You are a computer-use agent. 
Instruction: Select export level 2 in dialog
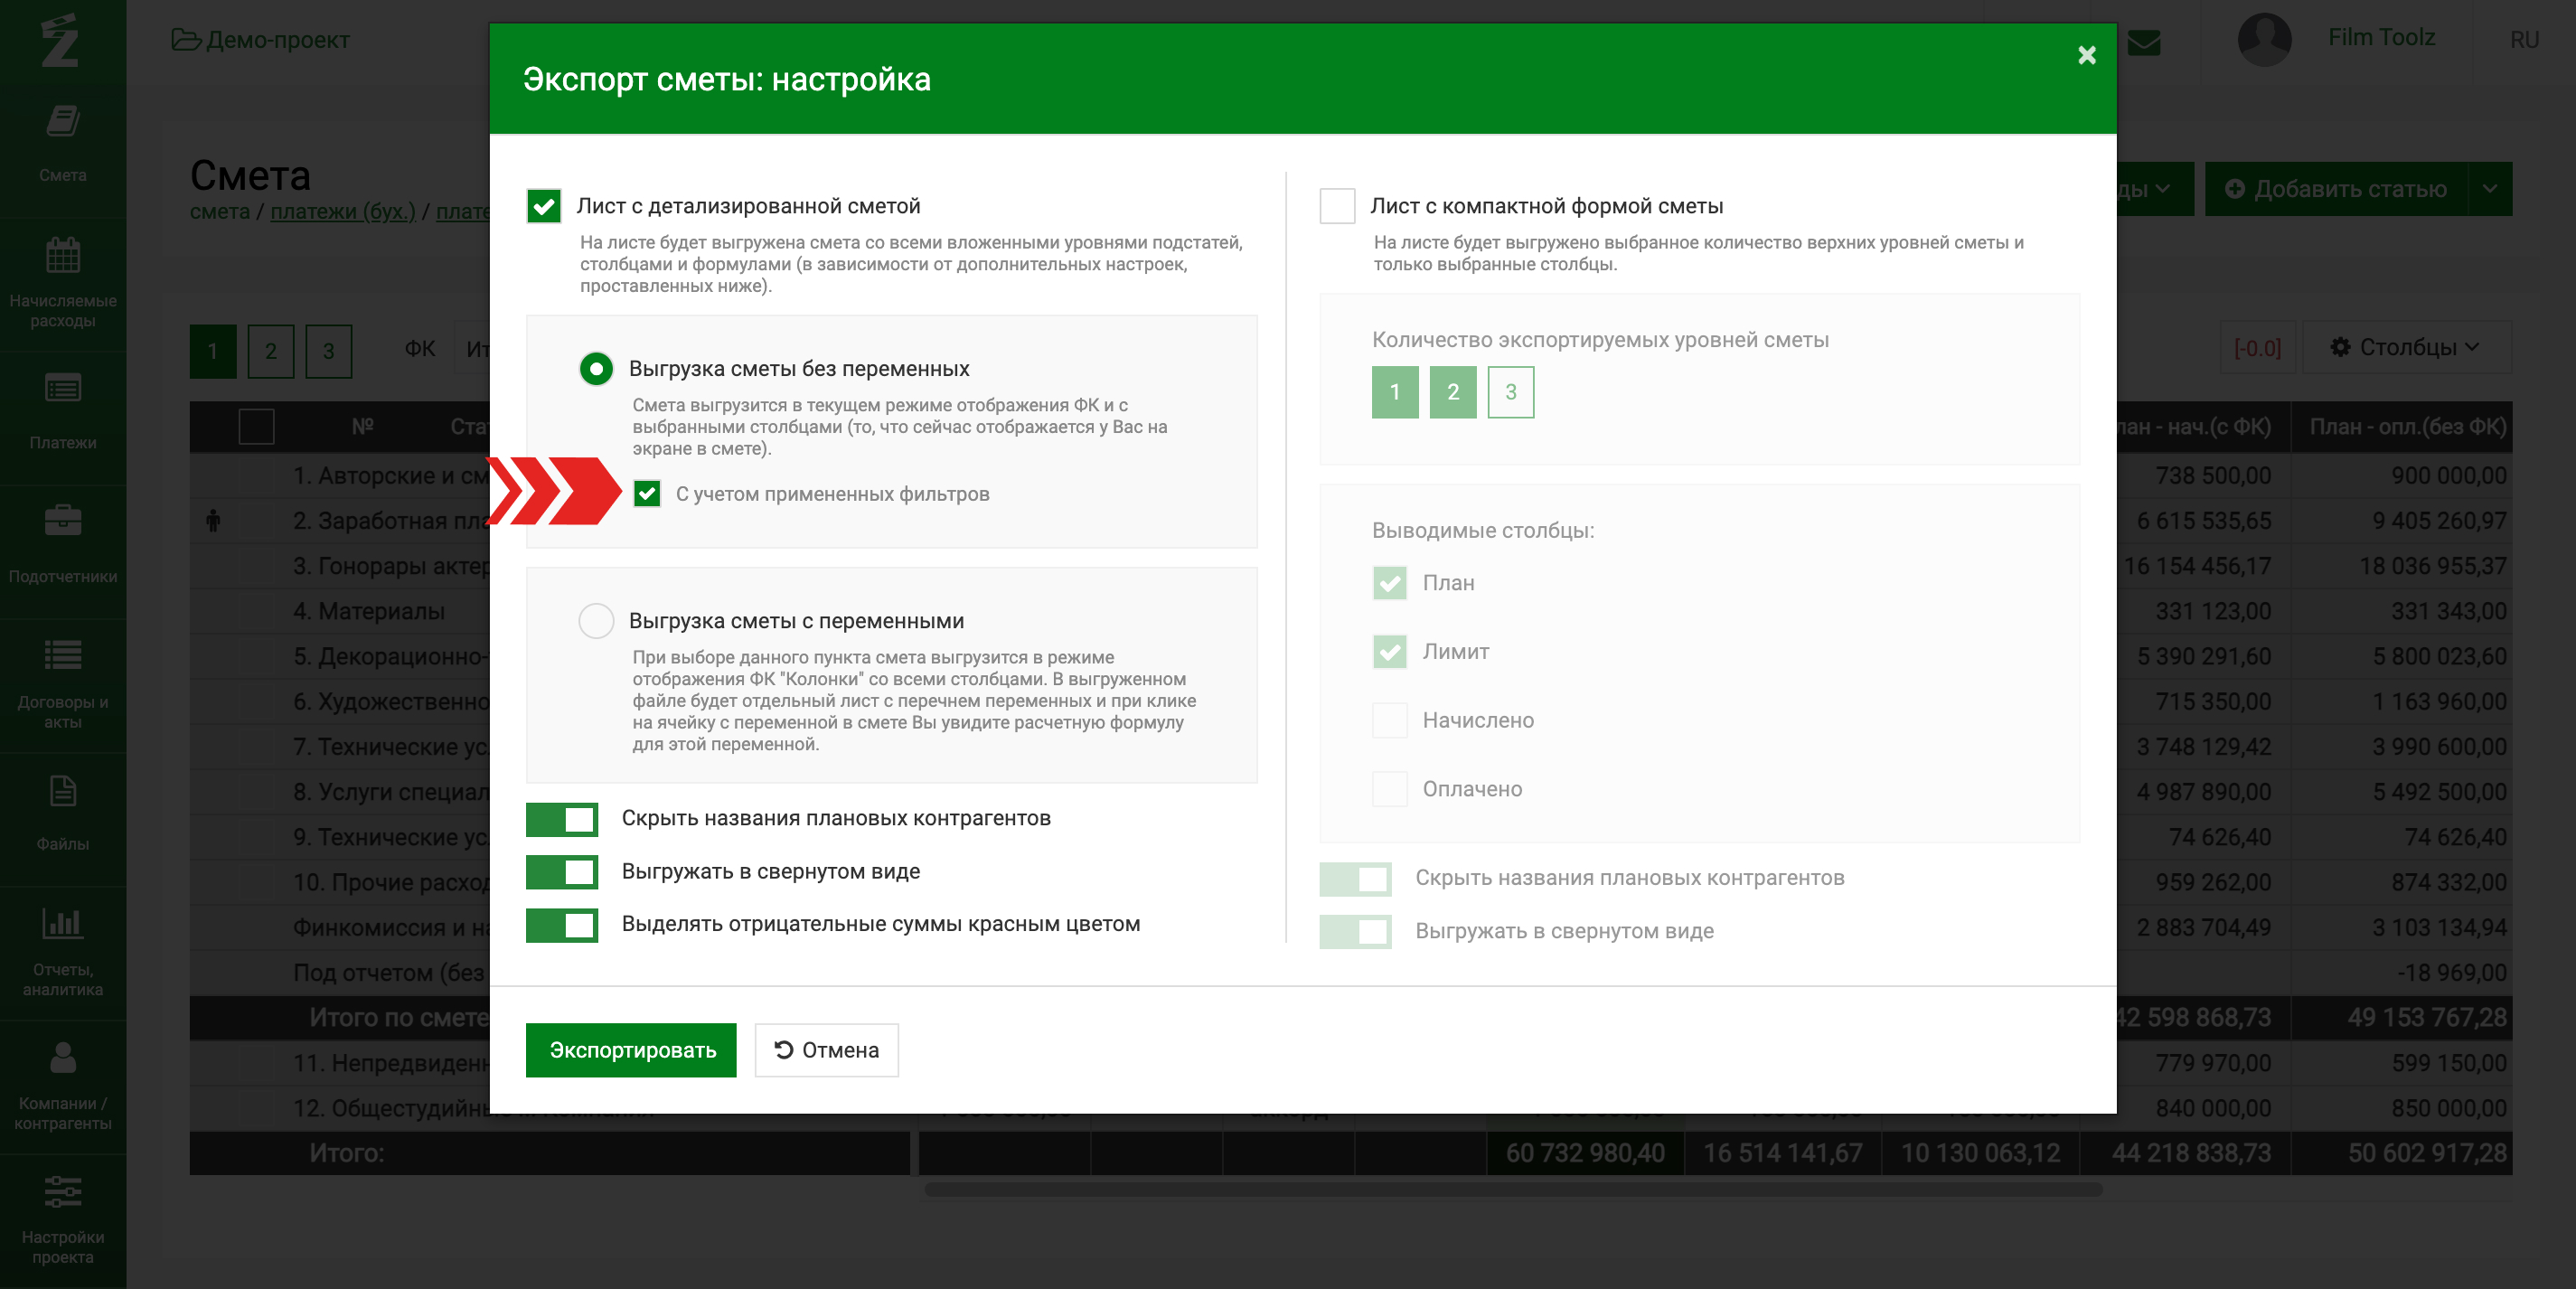pos(1453,392)
